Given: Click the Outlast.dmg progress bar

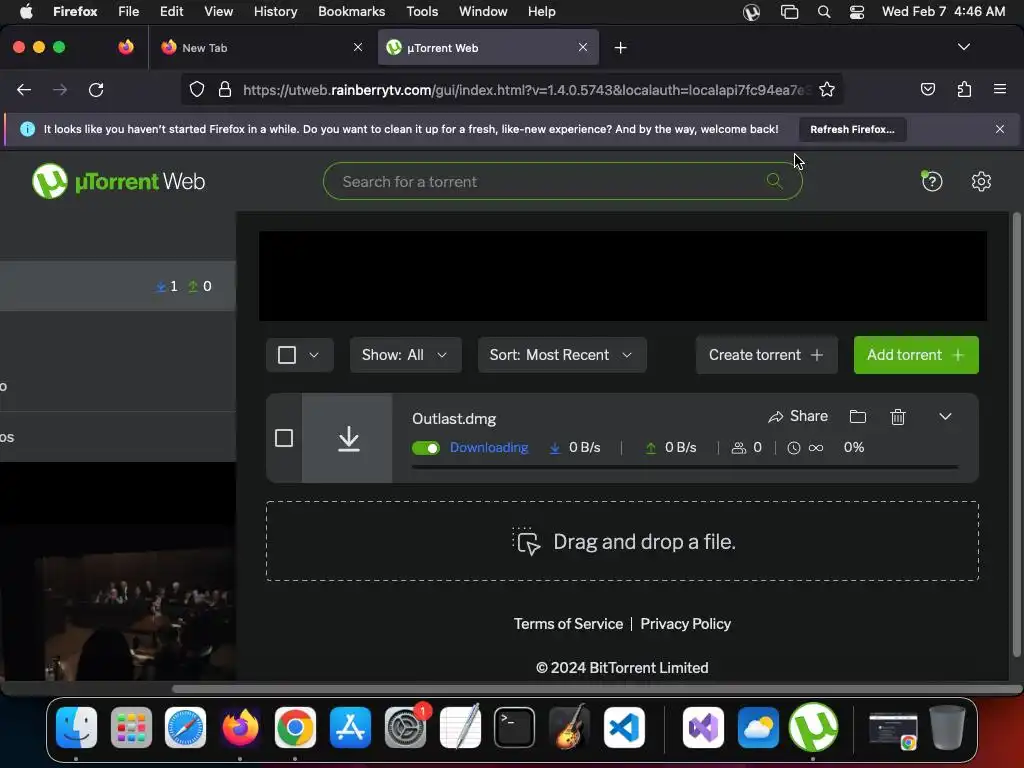Looking at the screenshot, I should pyautogui.click(x=685, y=467).
